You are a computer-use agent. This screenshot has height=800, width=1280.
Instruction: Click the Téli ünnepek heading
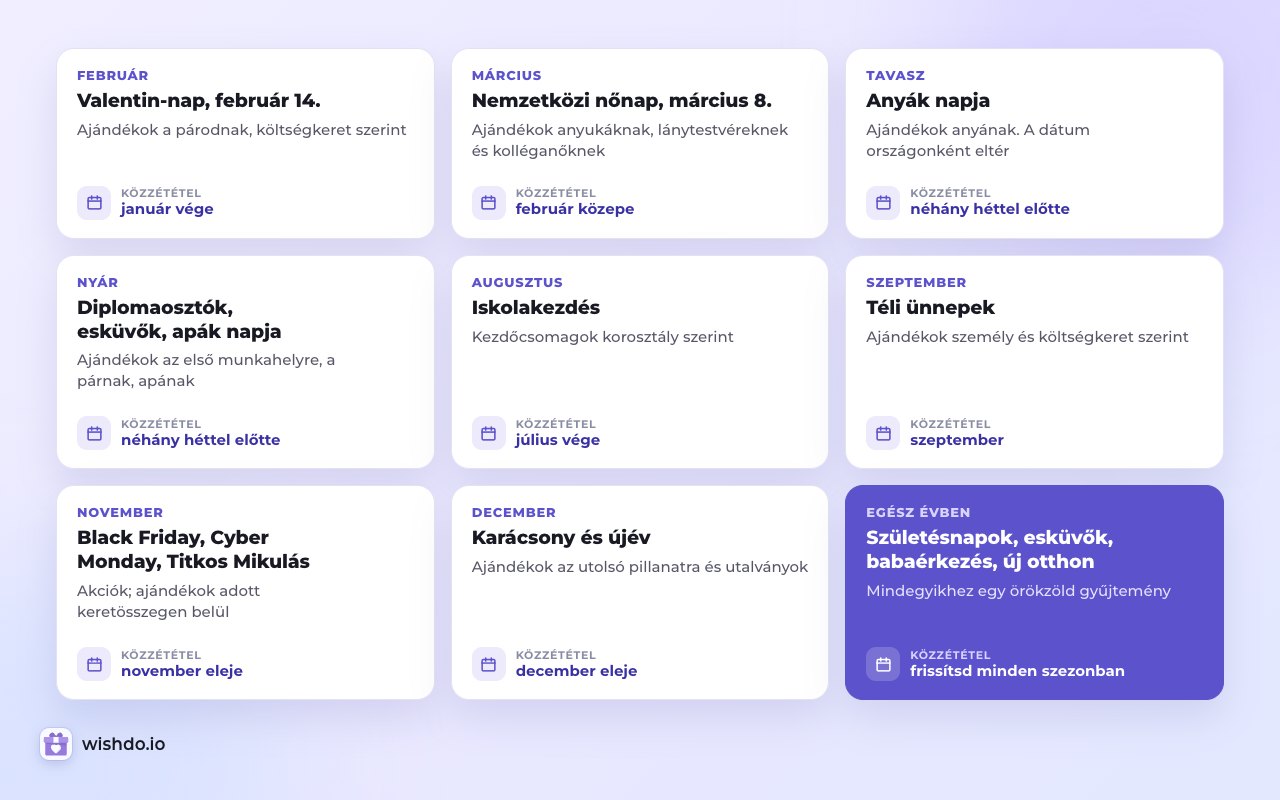pyautogui.click(x=930, y=308)
